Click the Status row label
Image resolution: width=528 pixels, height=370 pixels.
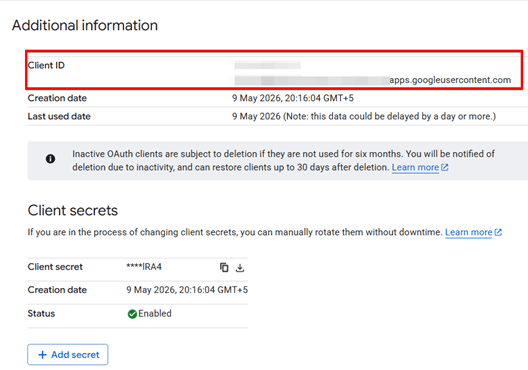pyautogui.click(x=41, y=313)
